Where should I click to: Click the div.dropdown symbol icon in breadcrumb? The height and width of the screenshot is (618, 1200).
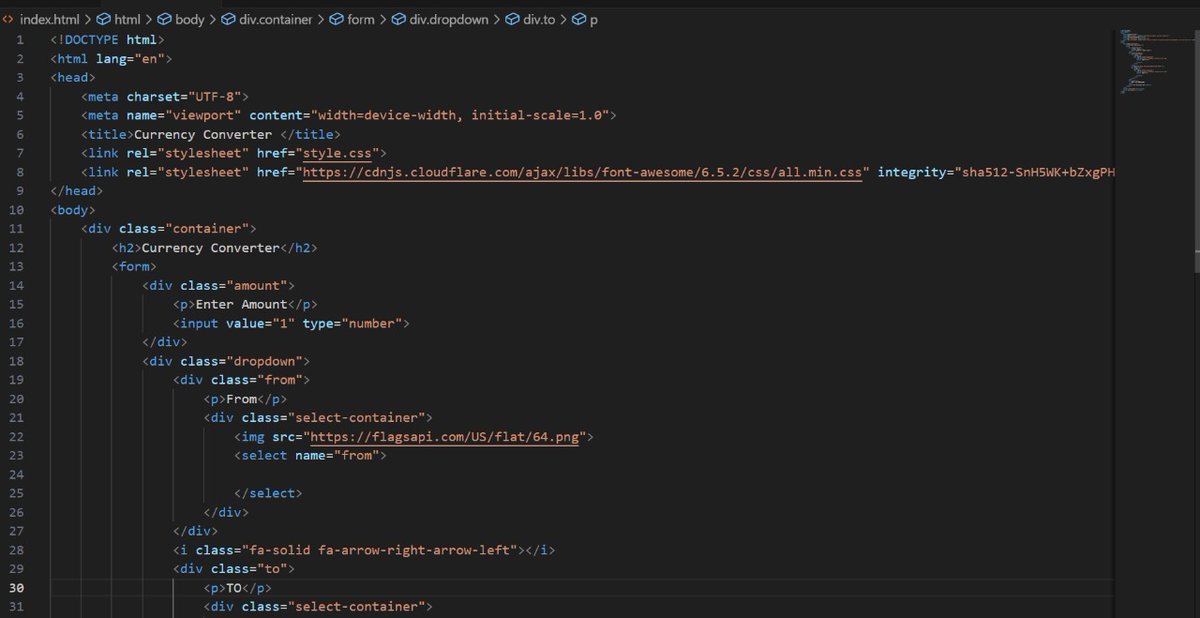[400, 18]
